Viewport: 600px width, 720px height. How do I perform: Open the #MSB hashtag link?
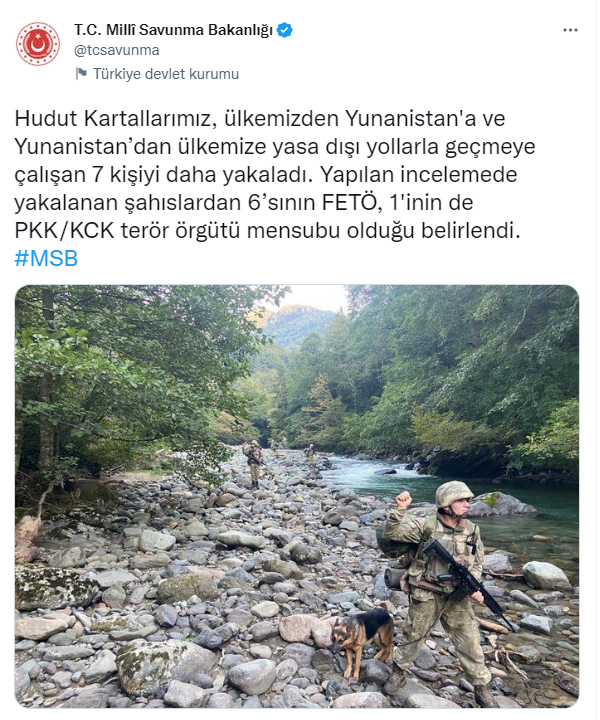point(46,259)
